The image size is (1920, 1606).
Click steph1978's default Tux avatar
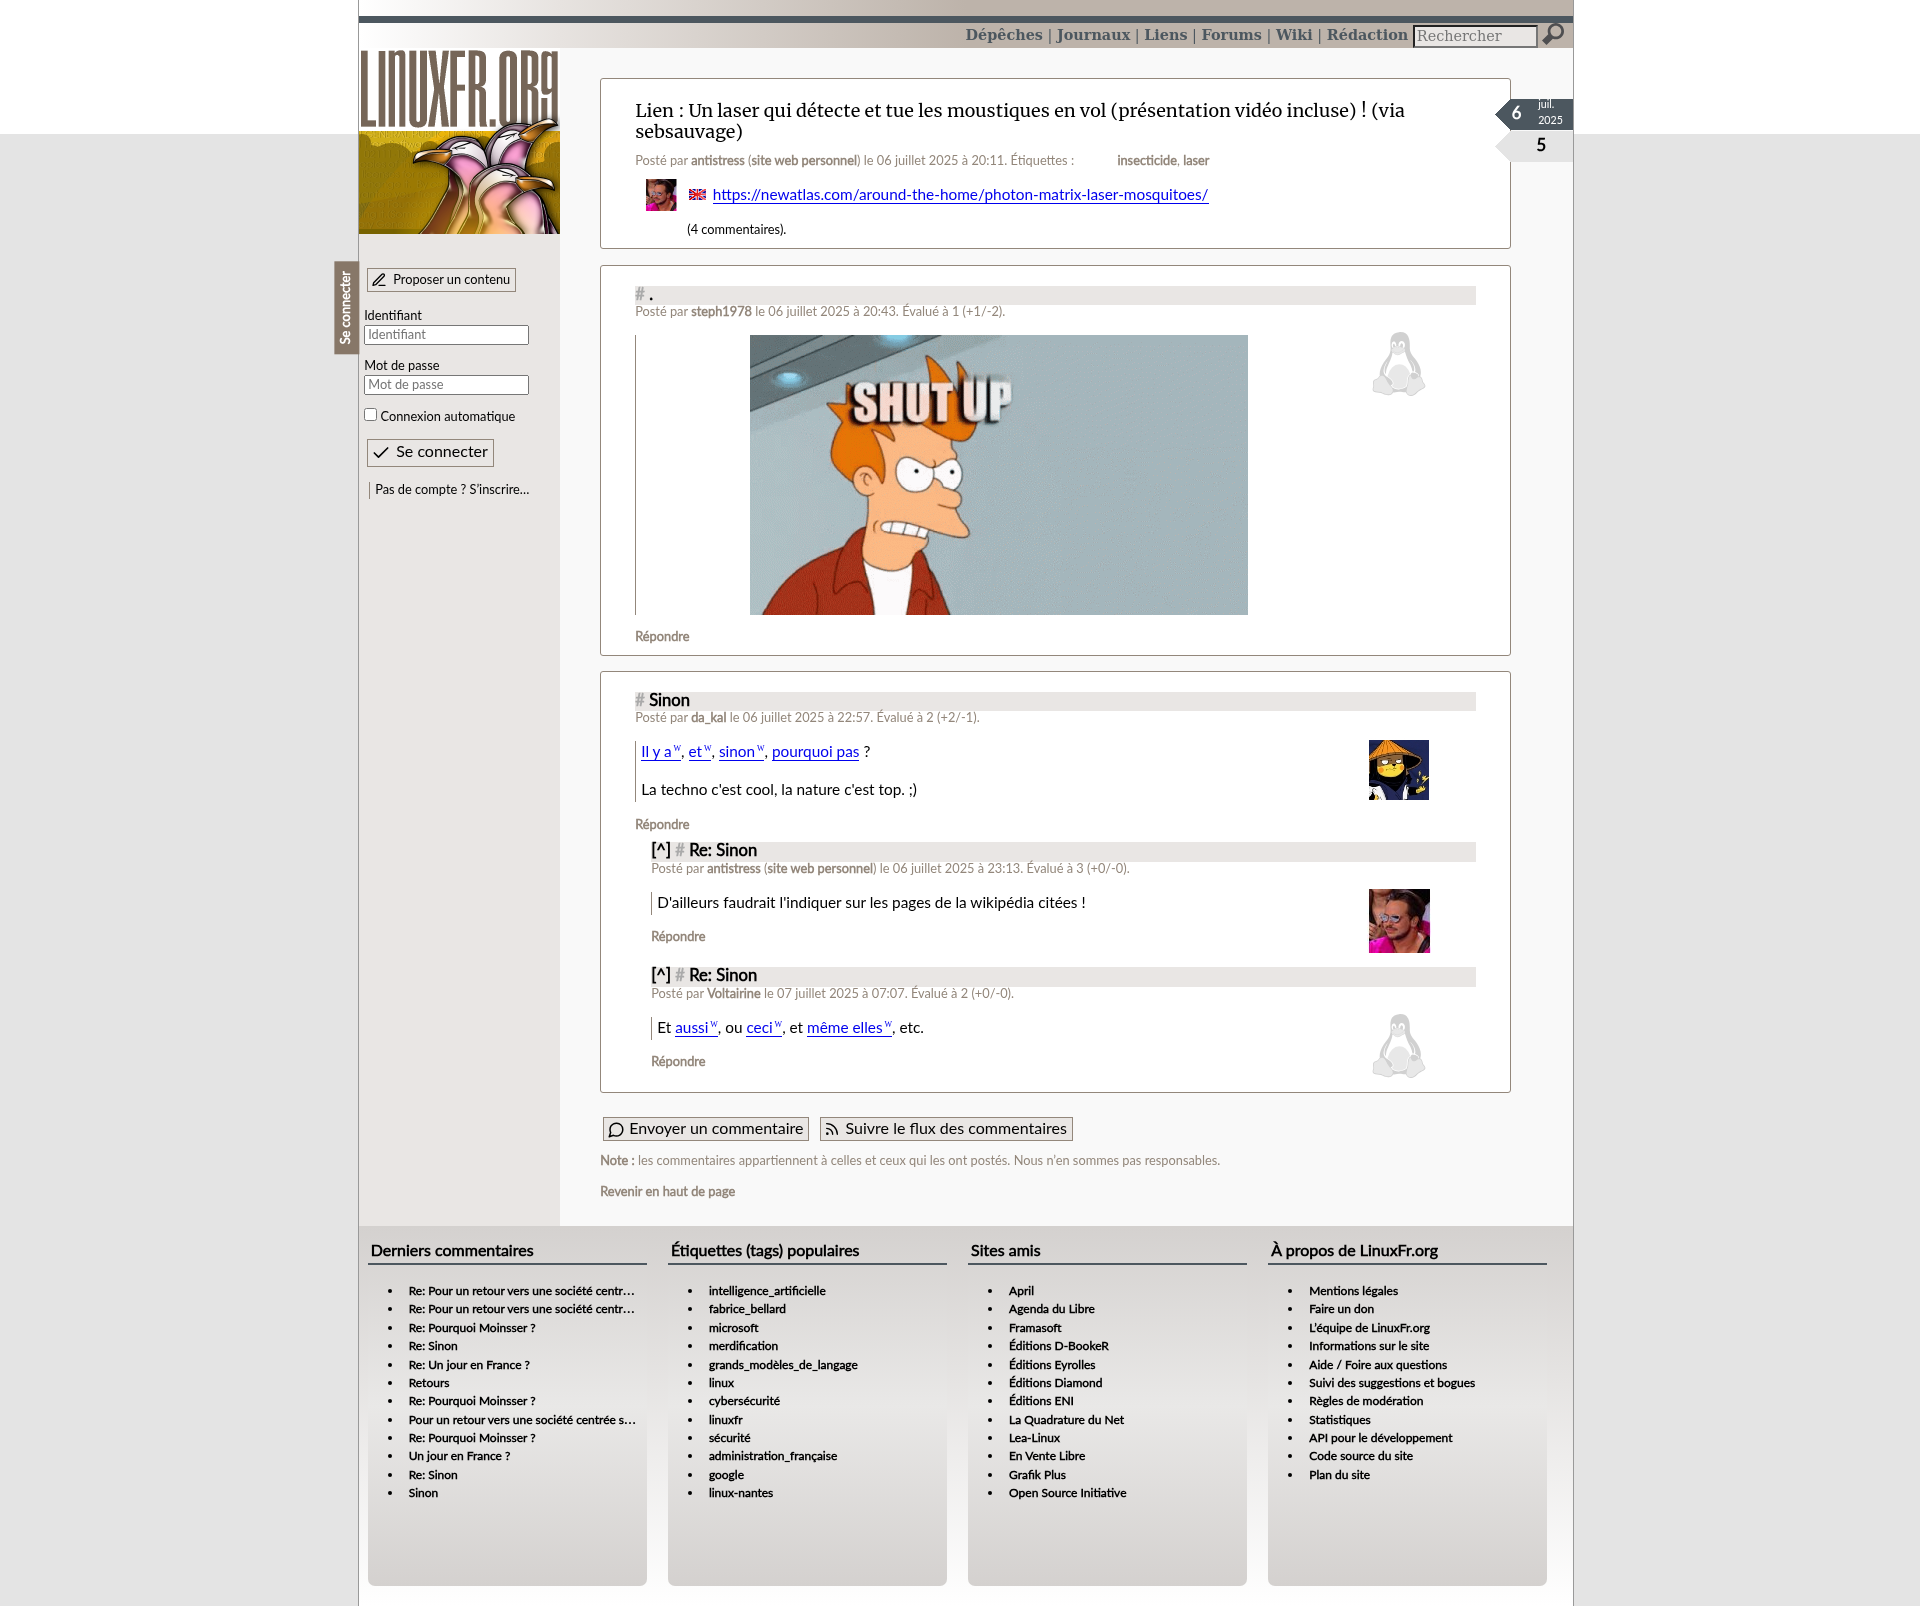point(1398,364)
